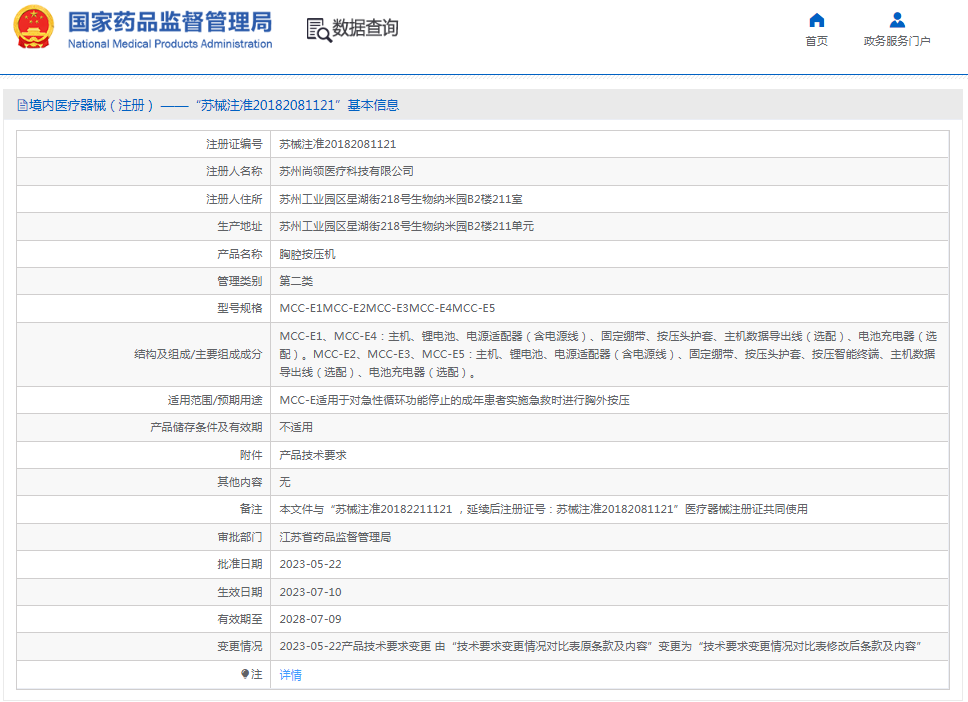Click the registrant name 苏州尚领医疗科技有限公司
Screen dimensions: 968x702
(346, 171)
